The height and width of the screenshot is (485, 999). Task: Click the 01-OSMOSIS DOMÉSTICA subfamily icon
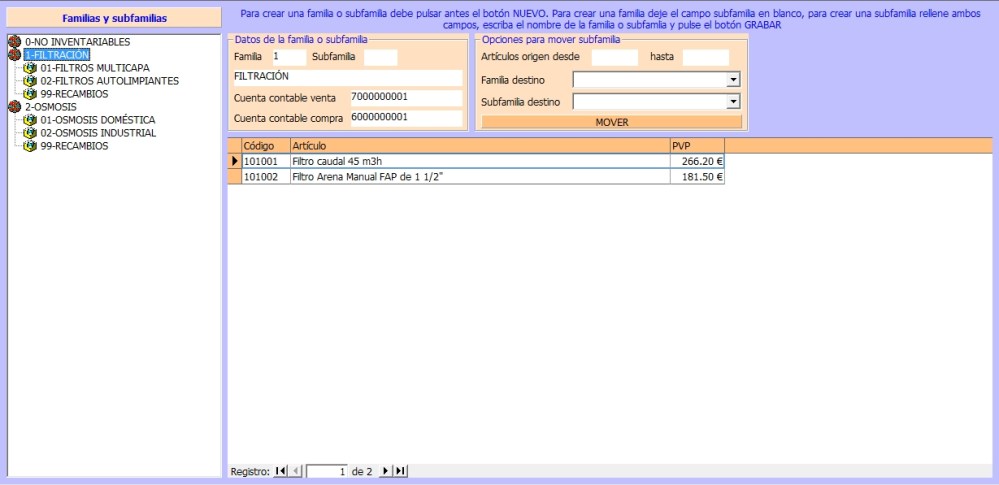coord(30,120)
